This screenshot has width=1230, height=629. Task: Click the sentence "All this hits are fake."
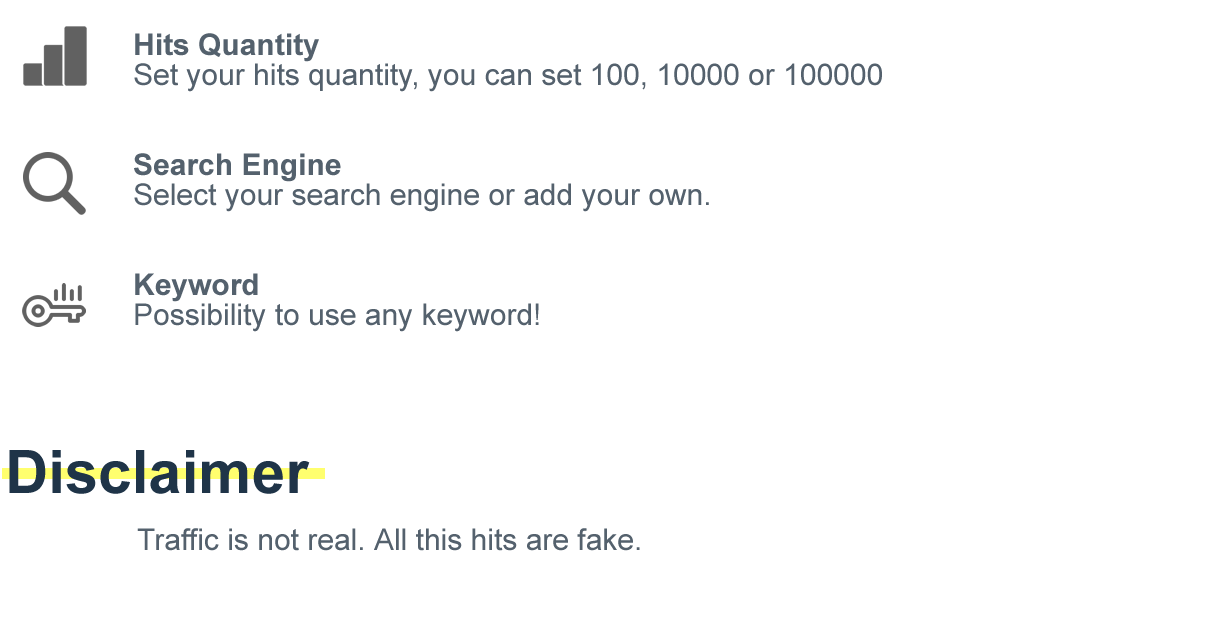[x=508, y=541]
